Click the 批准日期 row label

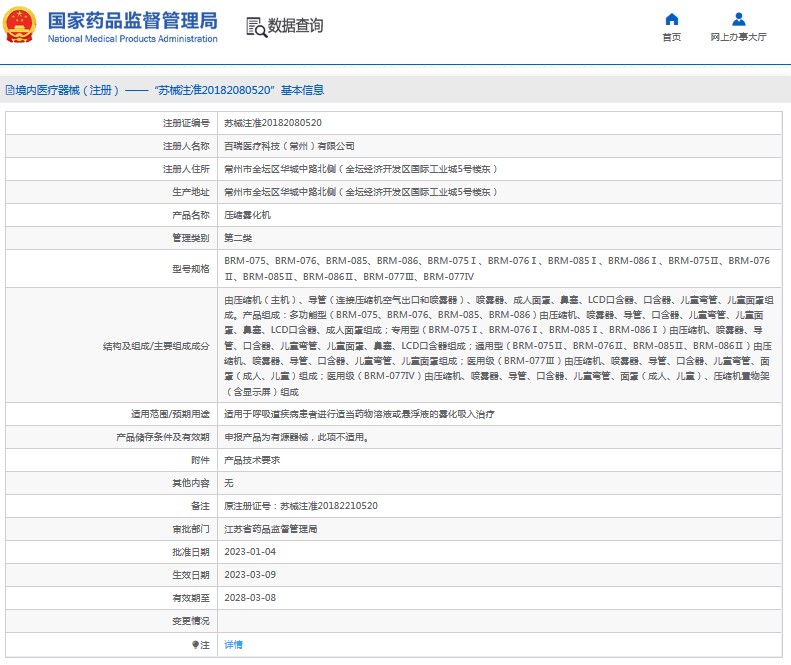click(x=191, y=552)
